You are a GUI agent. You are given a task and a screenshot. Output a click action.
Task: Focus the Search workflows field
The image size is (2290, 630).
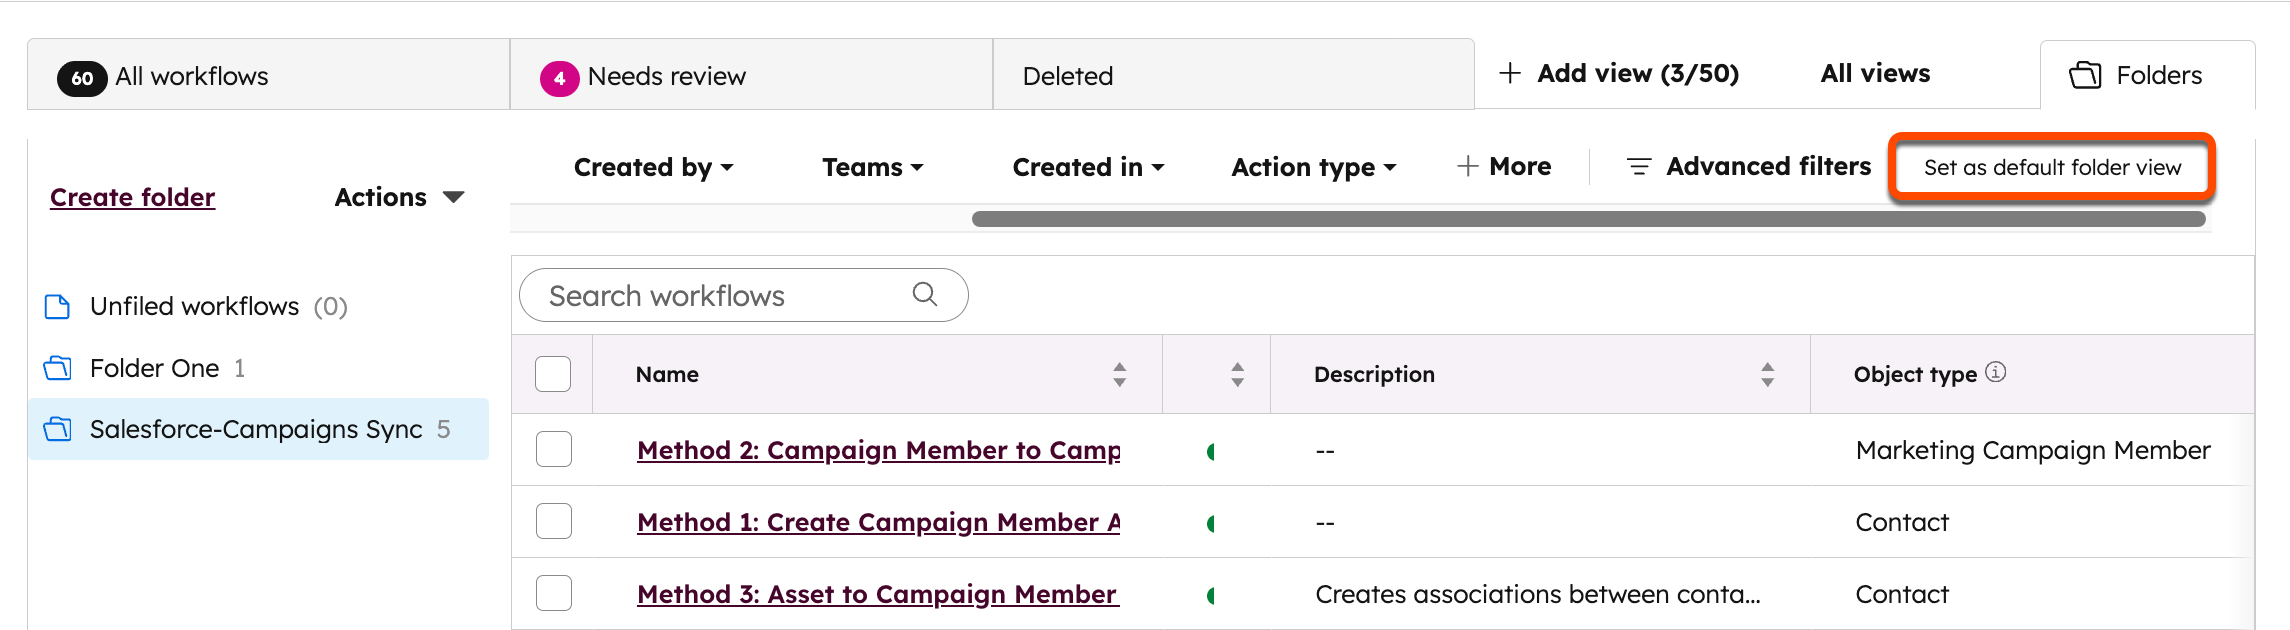[743, 295]
